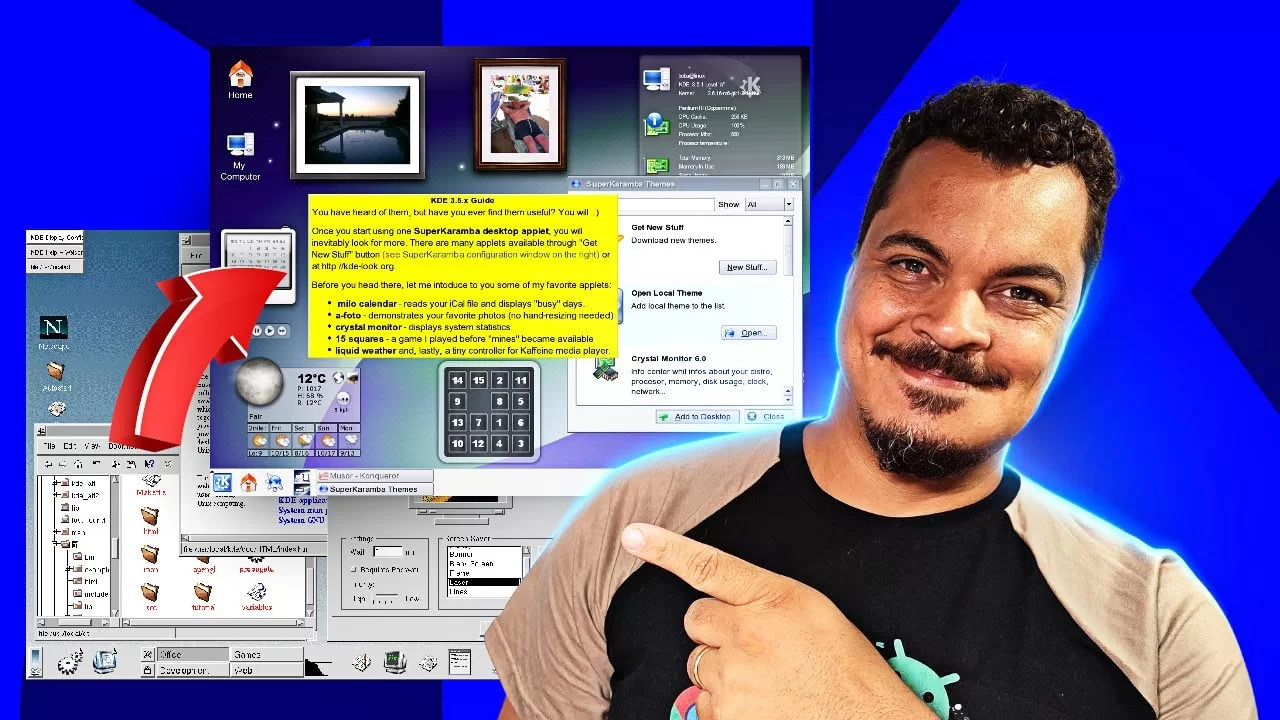This screenshot has height=720, width=1280.
Task: Toggle the Requires Password checkbox
Action: [354, 570]
